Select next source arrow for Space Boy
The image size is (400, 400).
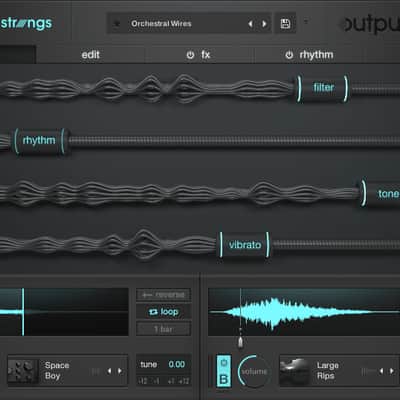click(120, 371)
